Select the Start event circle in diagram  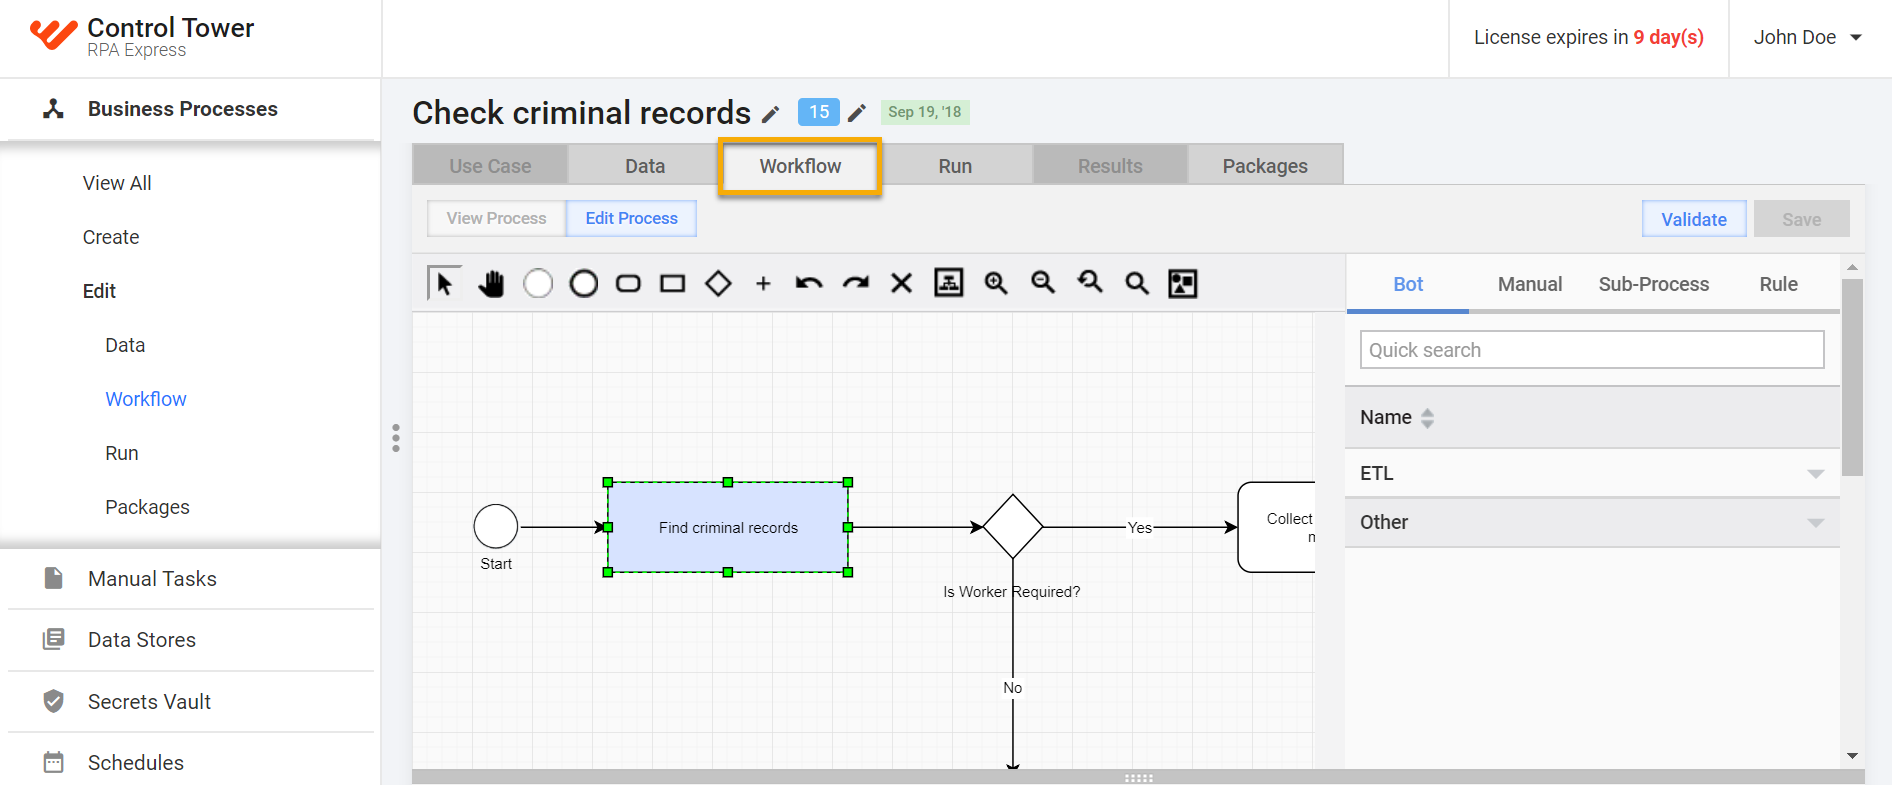click(496, 527)
